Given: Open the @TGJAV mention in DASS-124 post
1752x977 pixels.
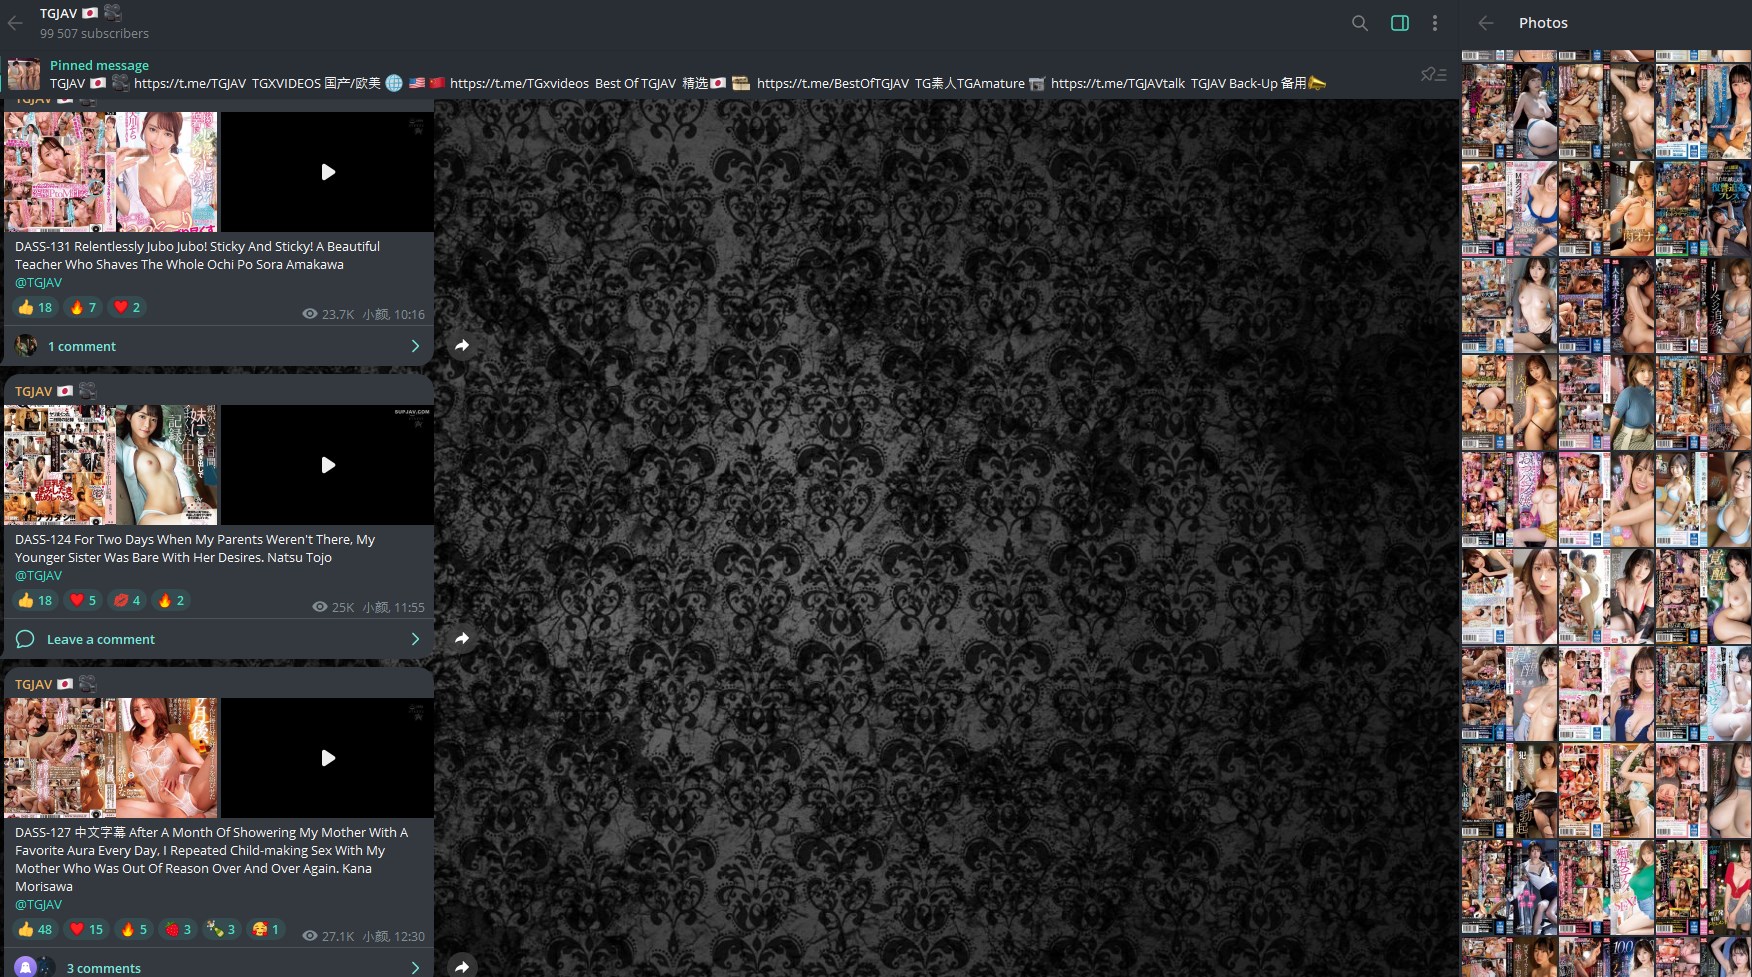Looking at the screenshot, I should point(38,575).
